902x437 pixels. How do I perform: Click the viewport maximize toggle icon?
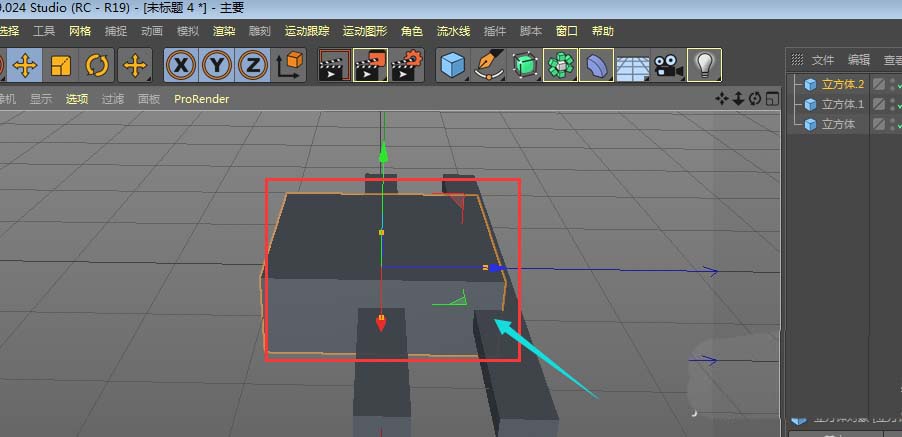[773, 98]
